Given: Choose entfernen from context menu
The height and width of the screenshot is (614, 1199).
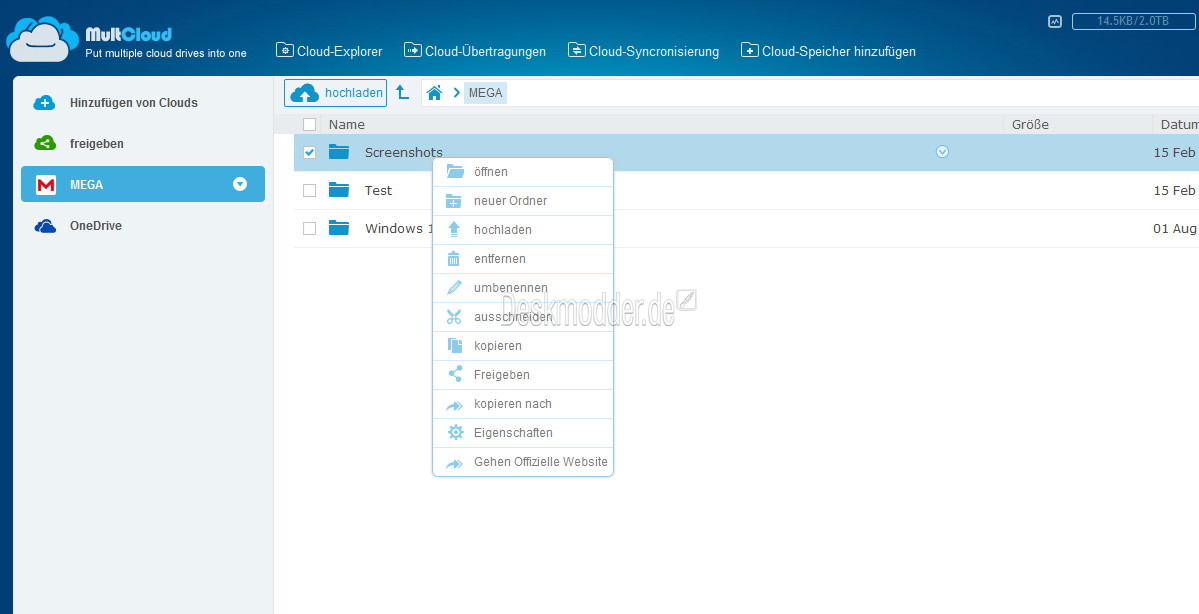Looking at the screenshot, I should click(523, 259).
